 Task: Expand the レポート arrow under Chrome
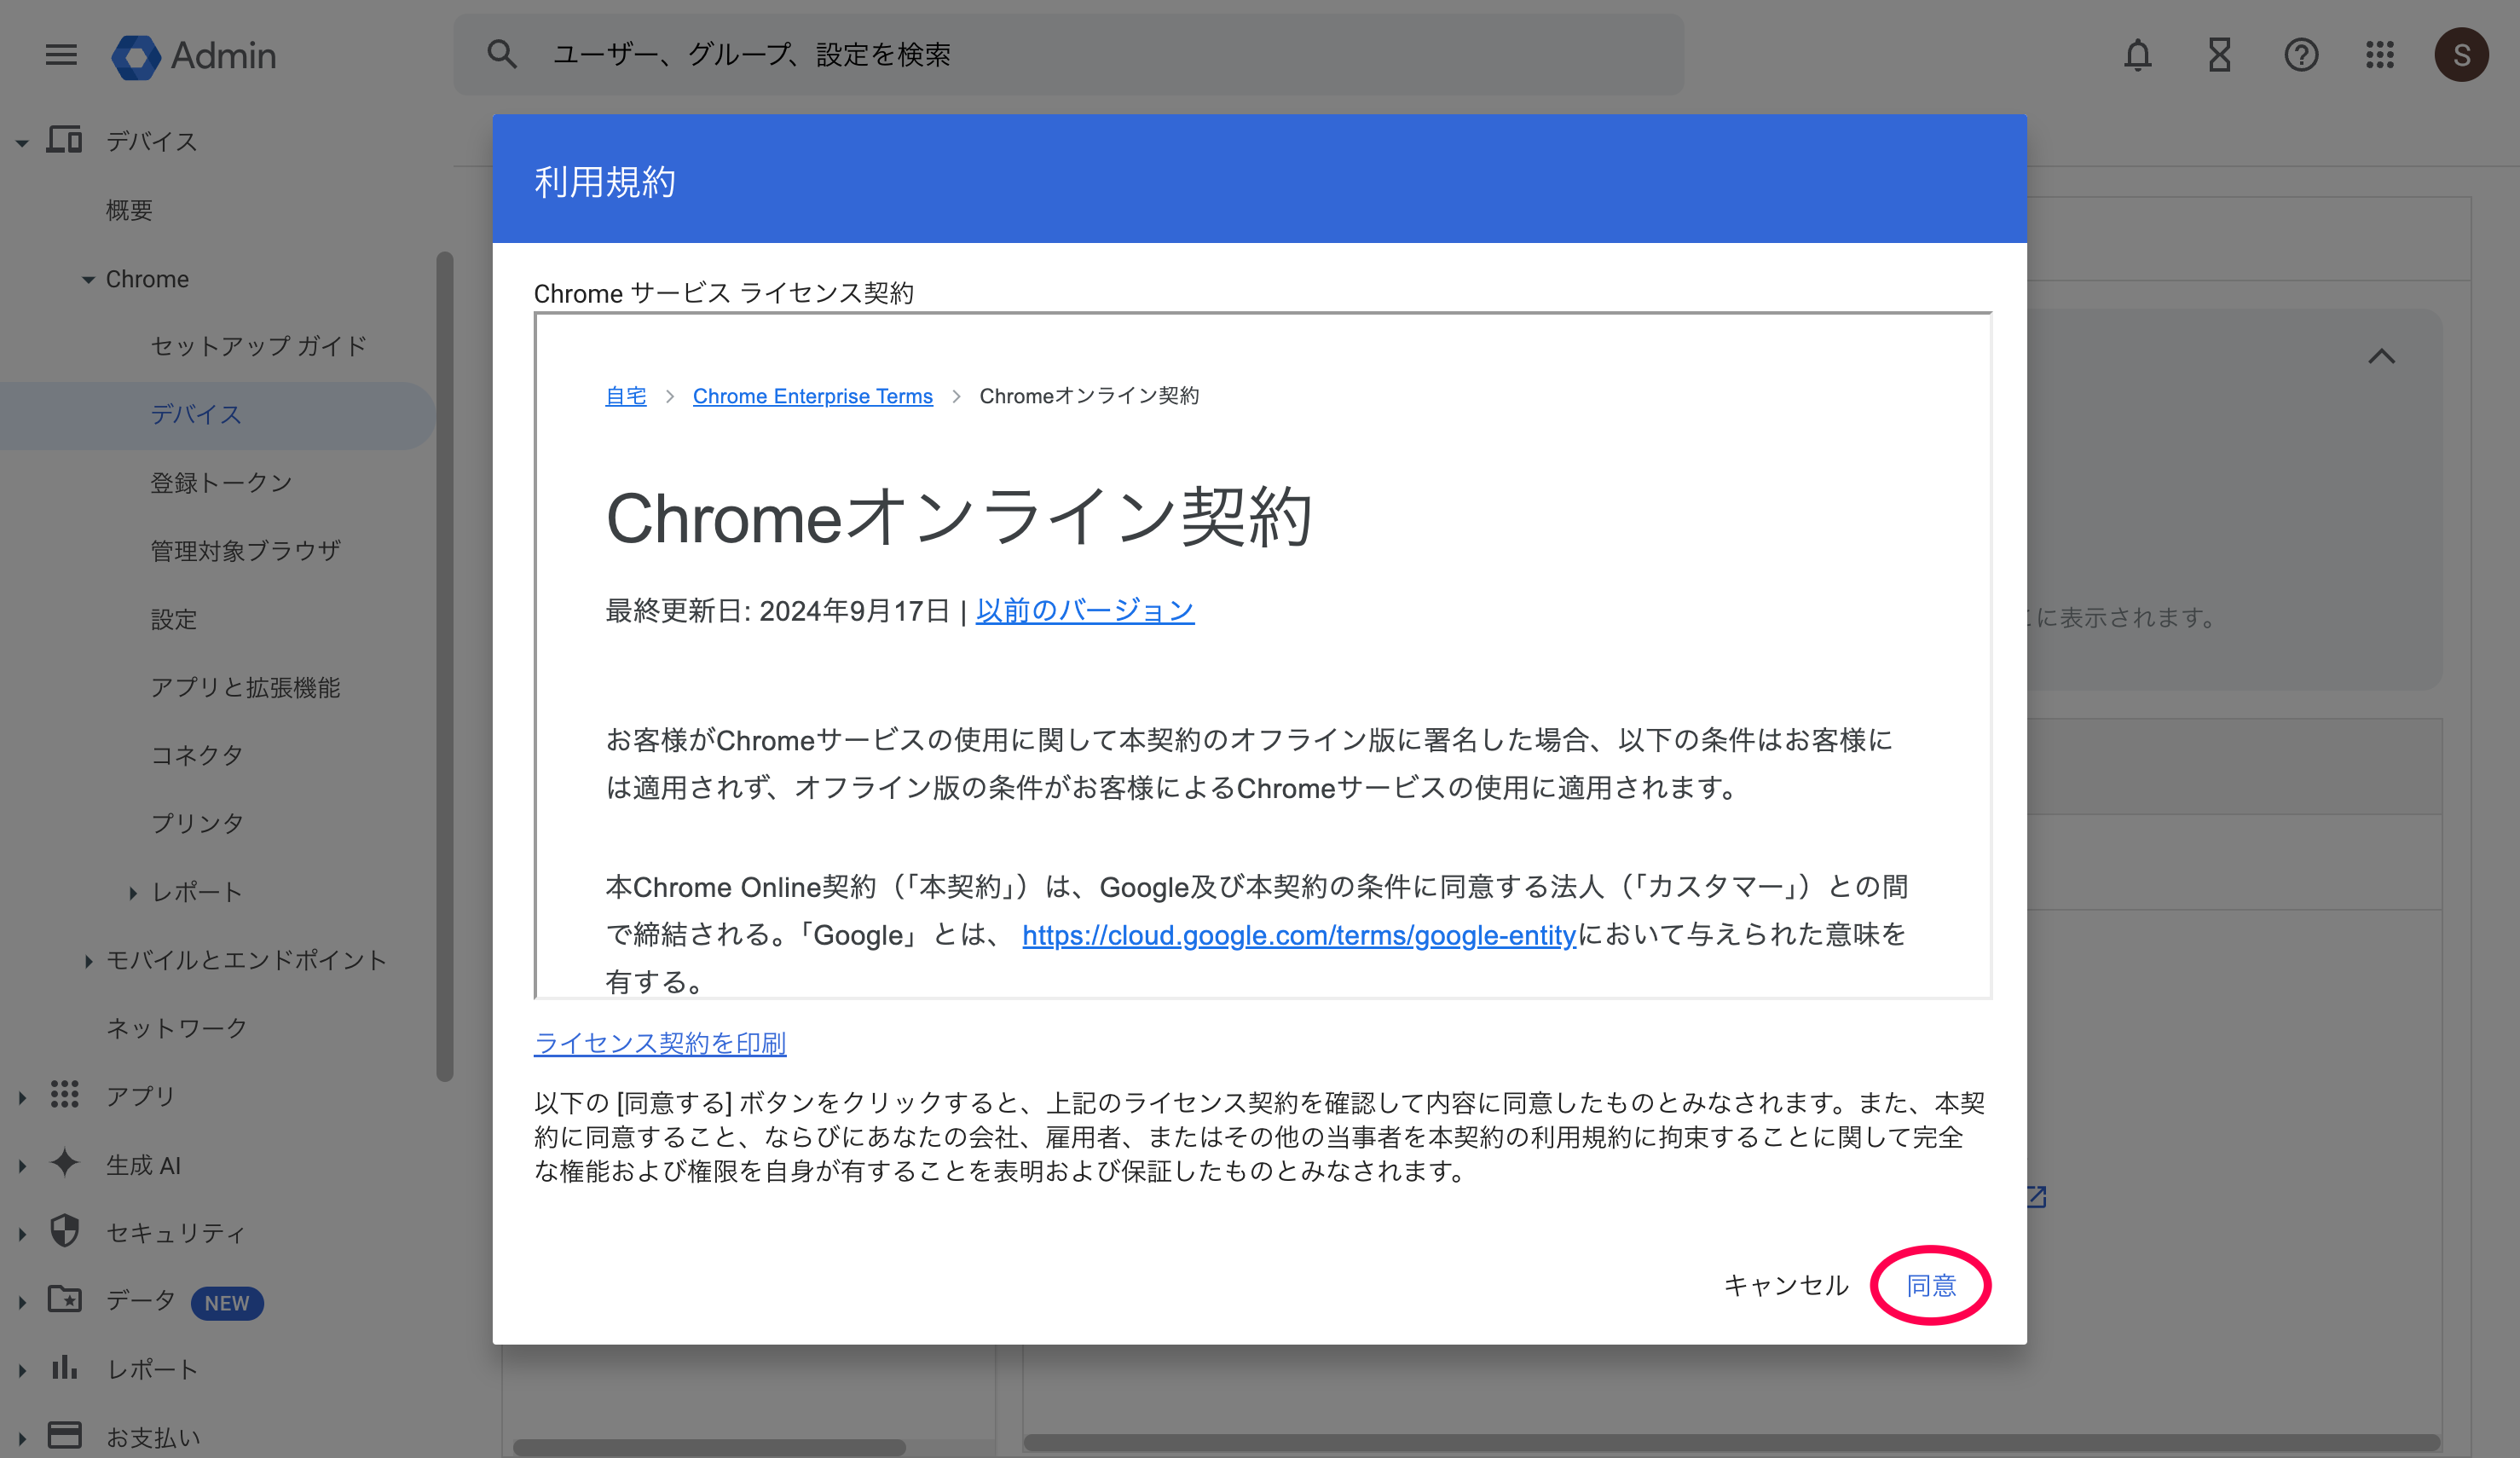point(132,893)
